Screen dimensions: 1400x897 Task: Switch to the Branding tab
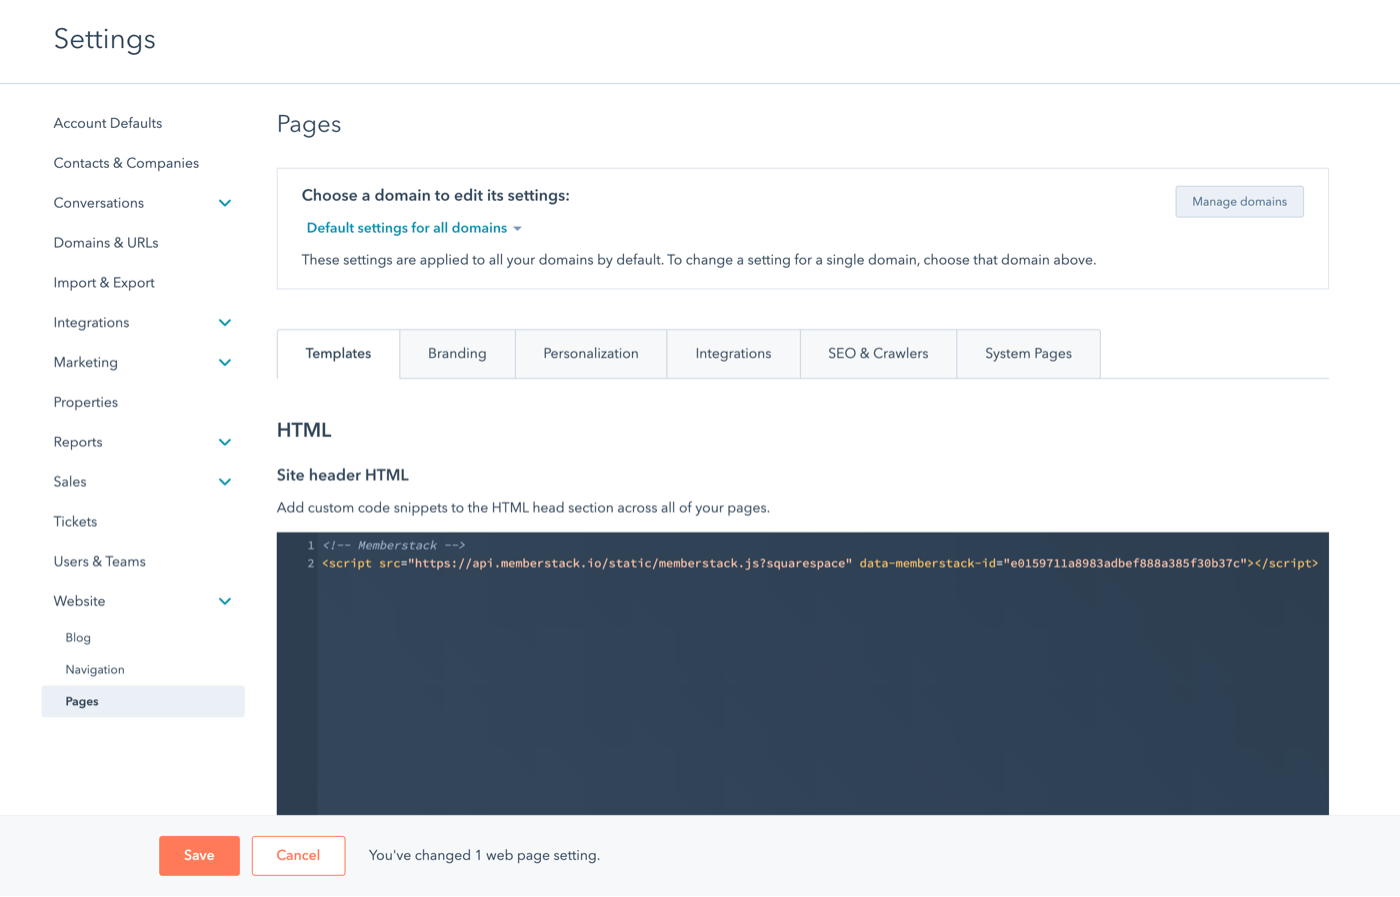tap(456, 353)
